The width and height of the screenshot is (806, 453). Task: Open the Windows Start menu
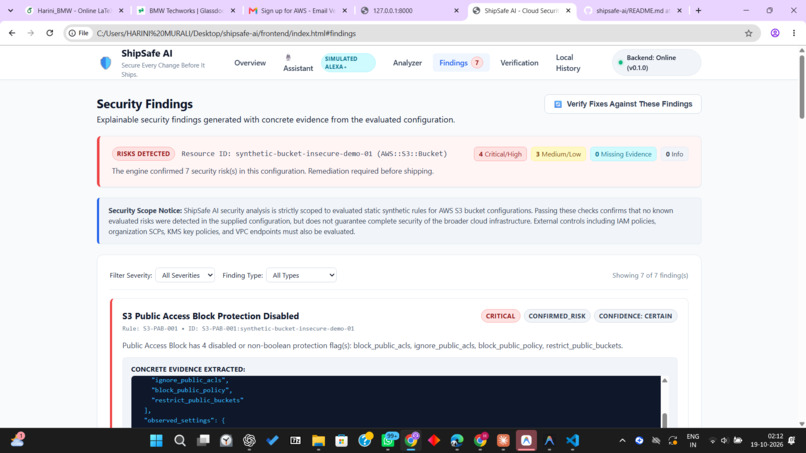click(156, 441)
